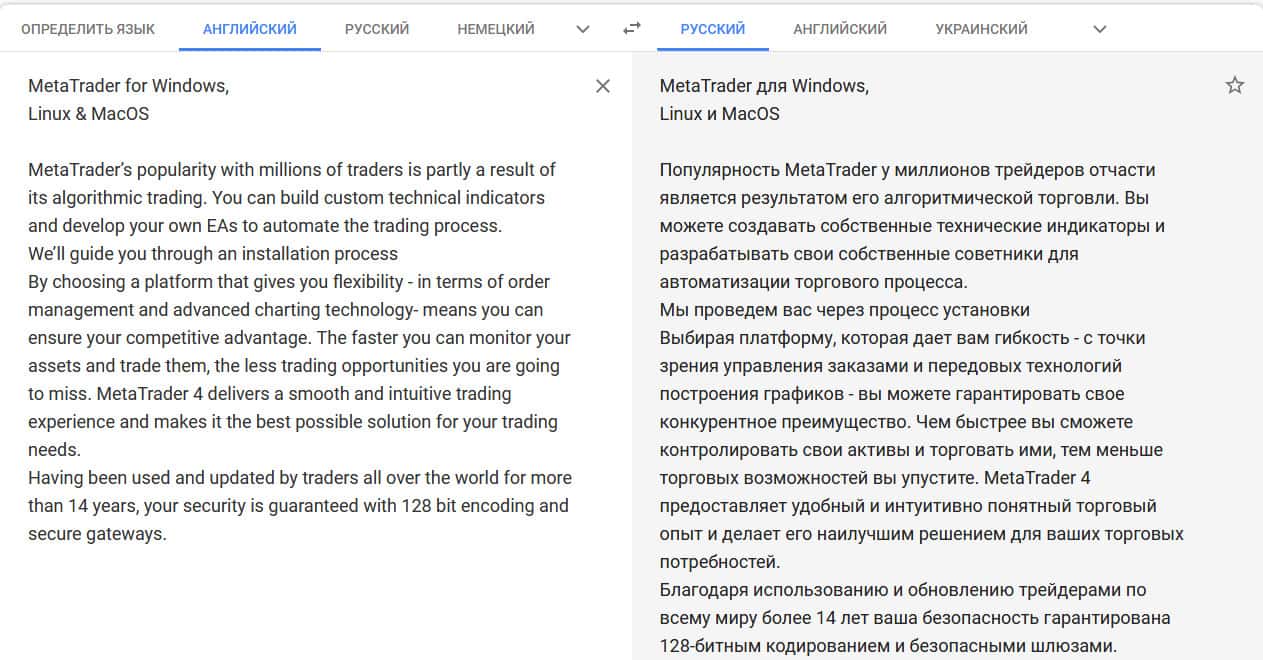
Task: Click into the English source text box
Action: [300, 310]
